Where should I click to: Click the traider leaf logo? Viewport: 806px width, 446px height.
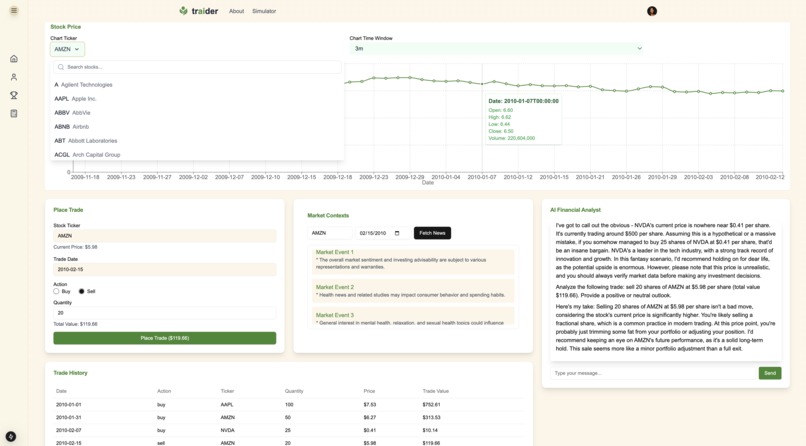184,10
